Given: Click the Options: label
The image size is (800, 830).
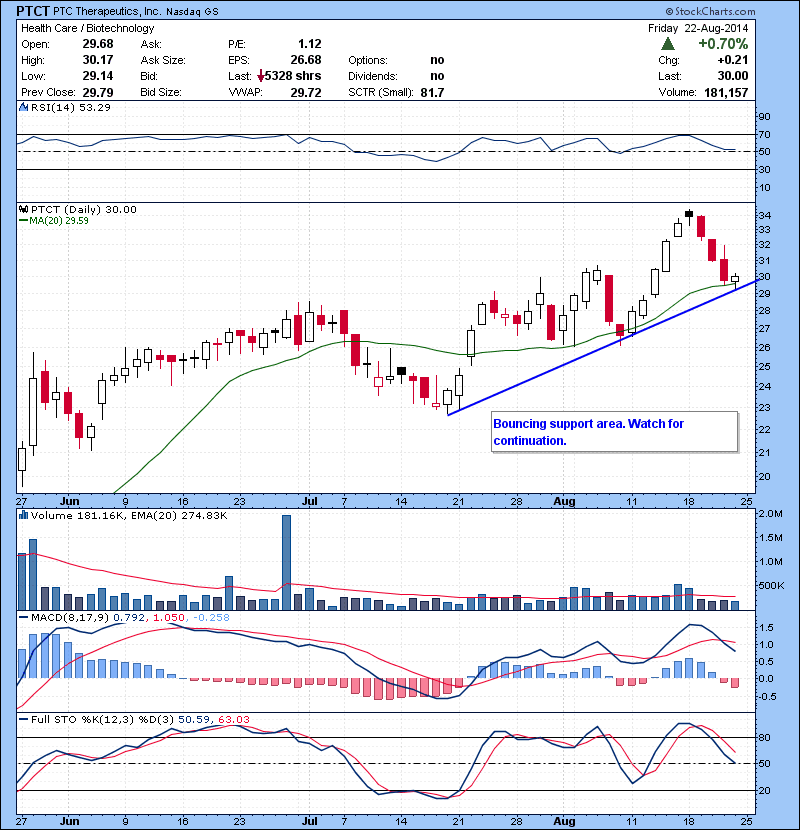Looking at the screenshot, I should click(x=368, y=60).
